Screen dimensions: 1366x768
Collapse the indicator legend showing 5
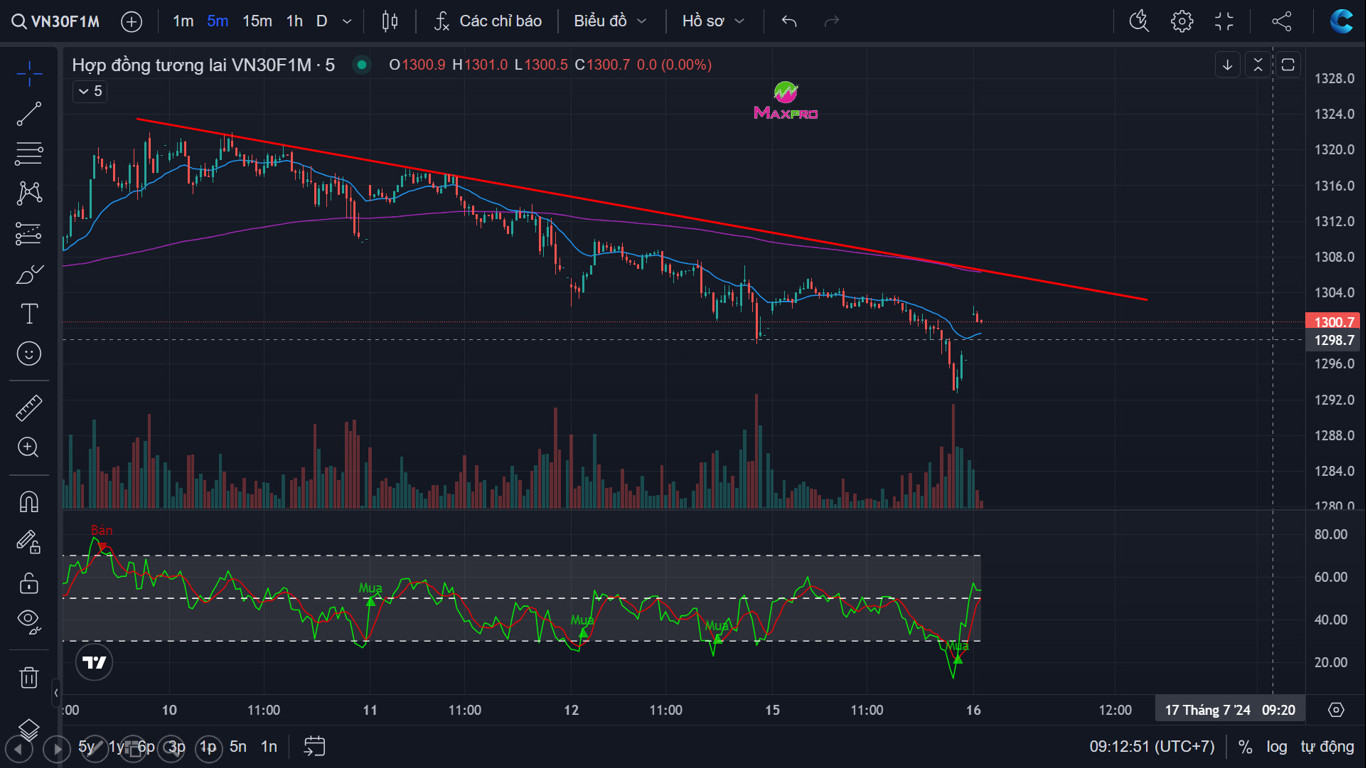[x=89, y=92]
